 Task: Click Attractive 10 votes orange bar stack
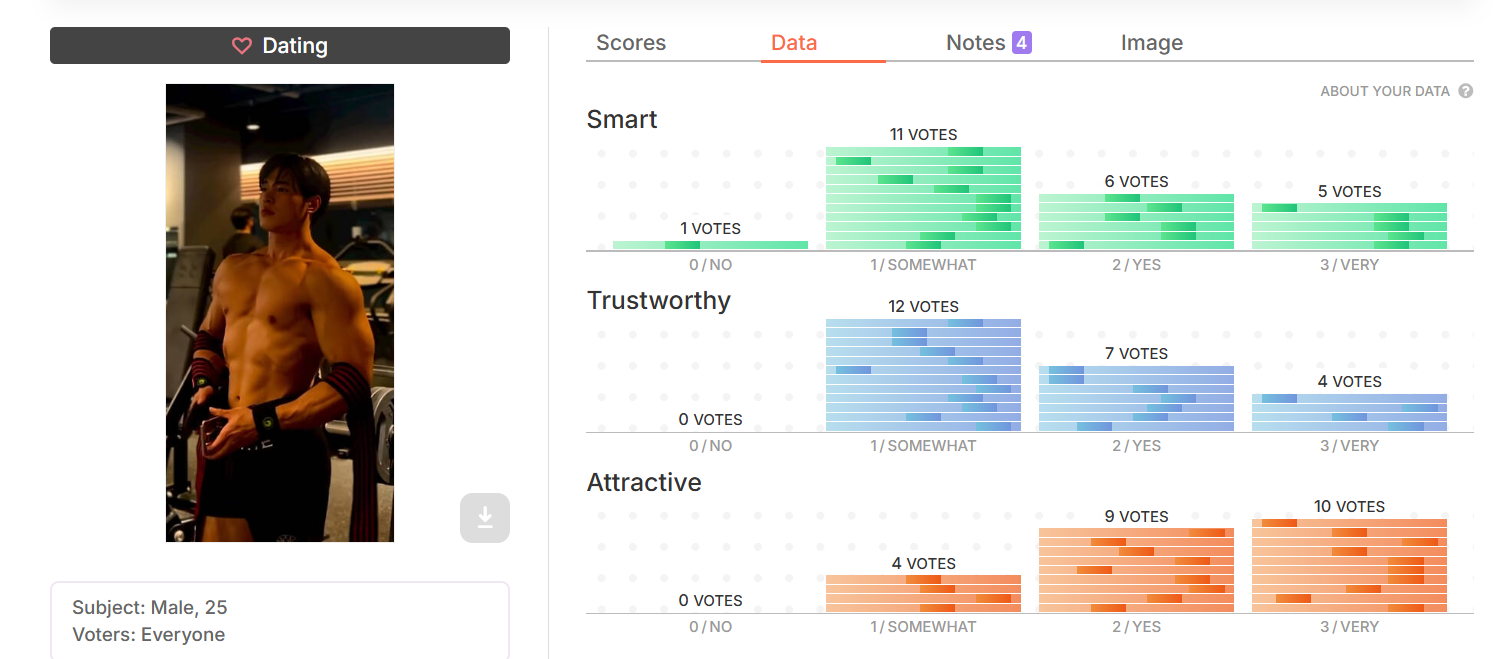pyautogui.click(x=1349, y=565)
